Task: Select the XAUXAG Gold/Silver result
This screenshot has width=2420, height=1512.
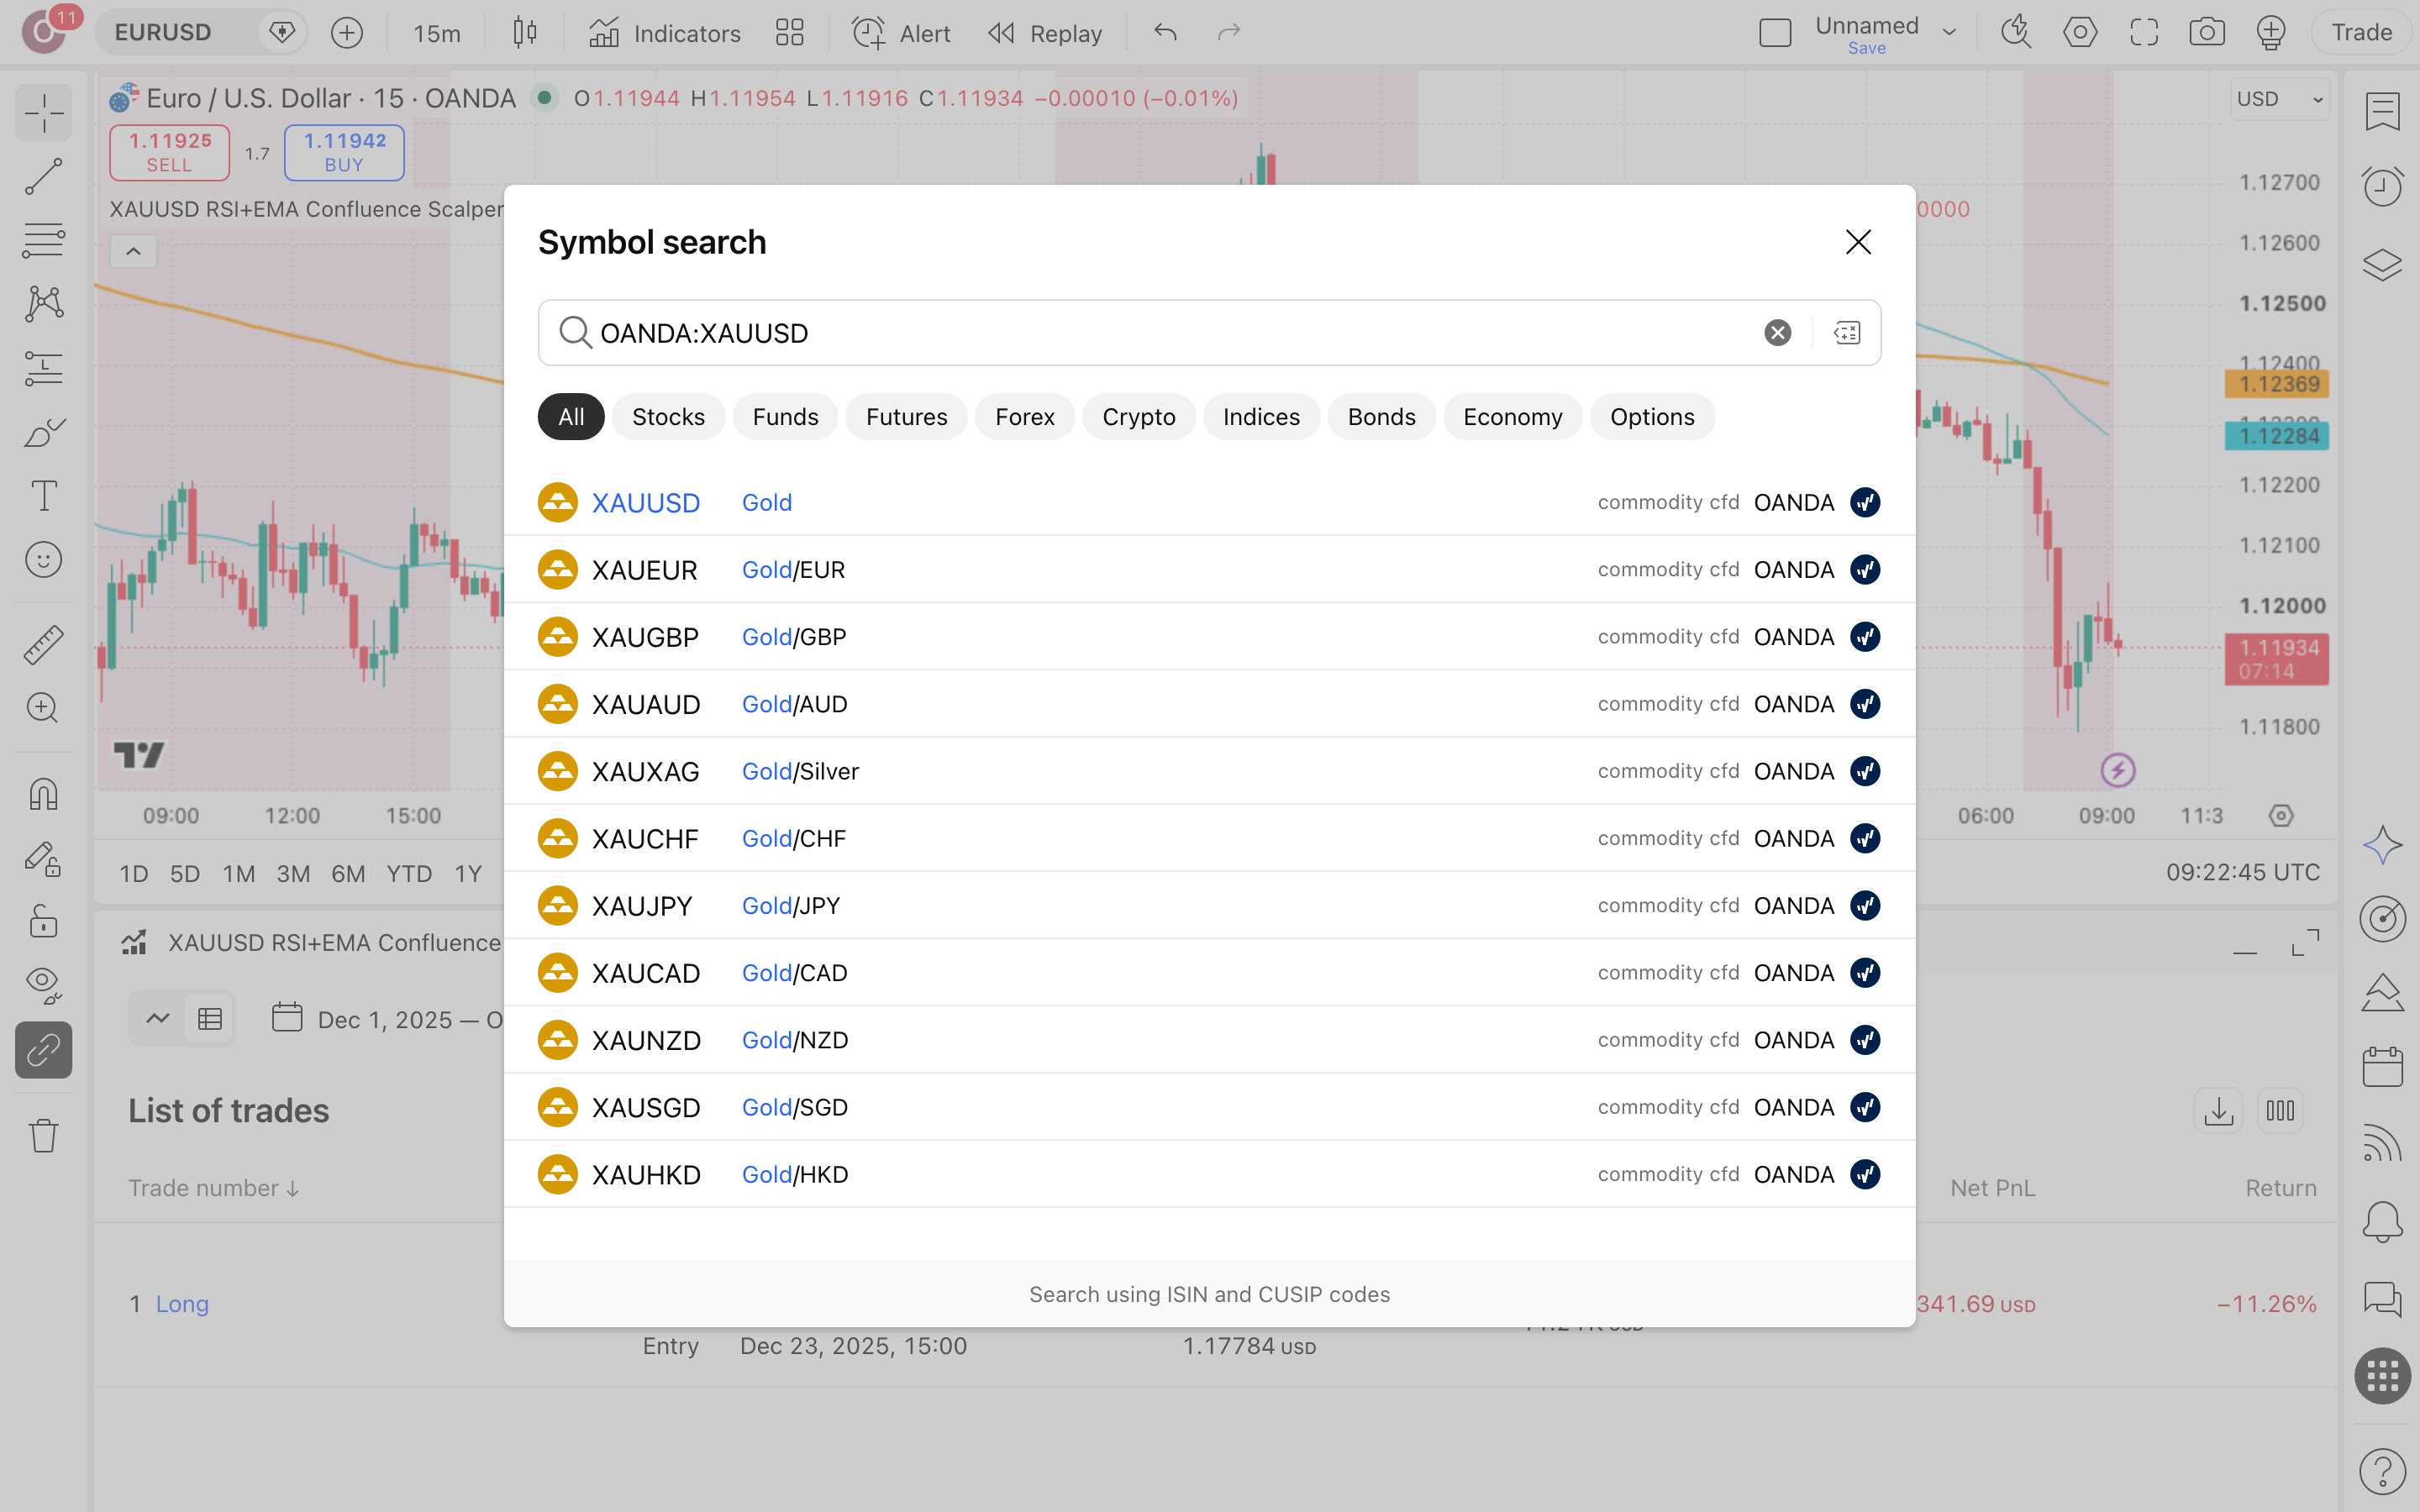Action: (x=1209, y=771)
